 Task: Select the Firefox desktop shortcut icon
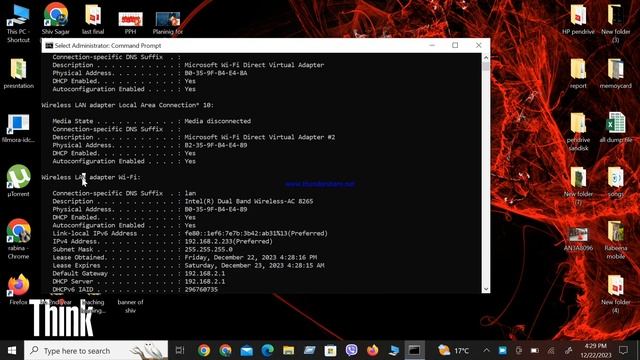pos(18,285)
